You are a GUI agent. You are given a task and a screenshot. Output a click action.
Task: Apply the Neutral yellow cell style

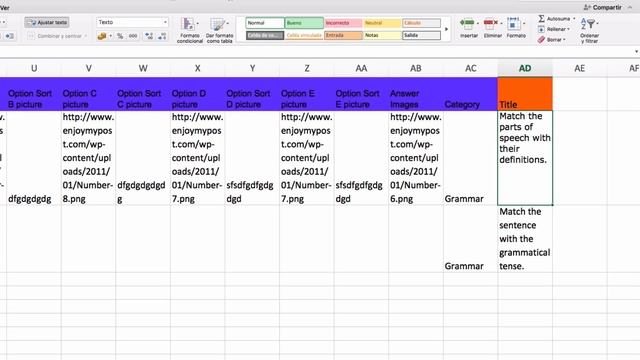point(382,23)
